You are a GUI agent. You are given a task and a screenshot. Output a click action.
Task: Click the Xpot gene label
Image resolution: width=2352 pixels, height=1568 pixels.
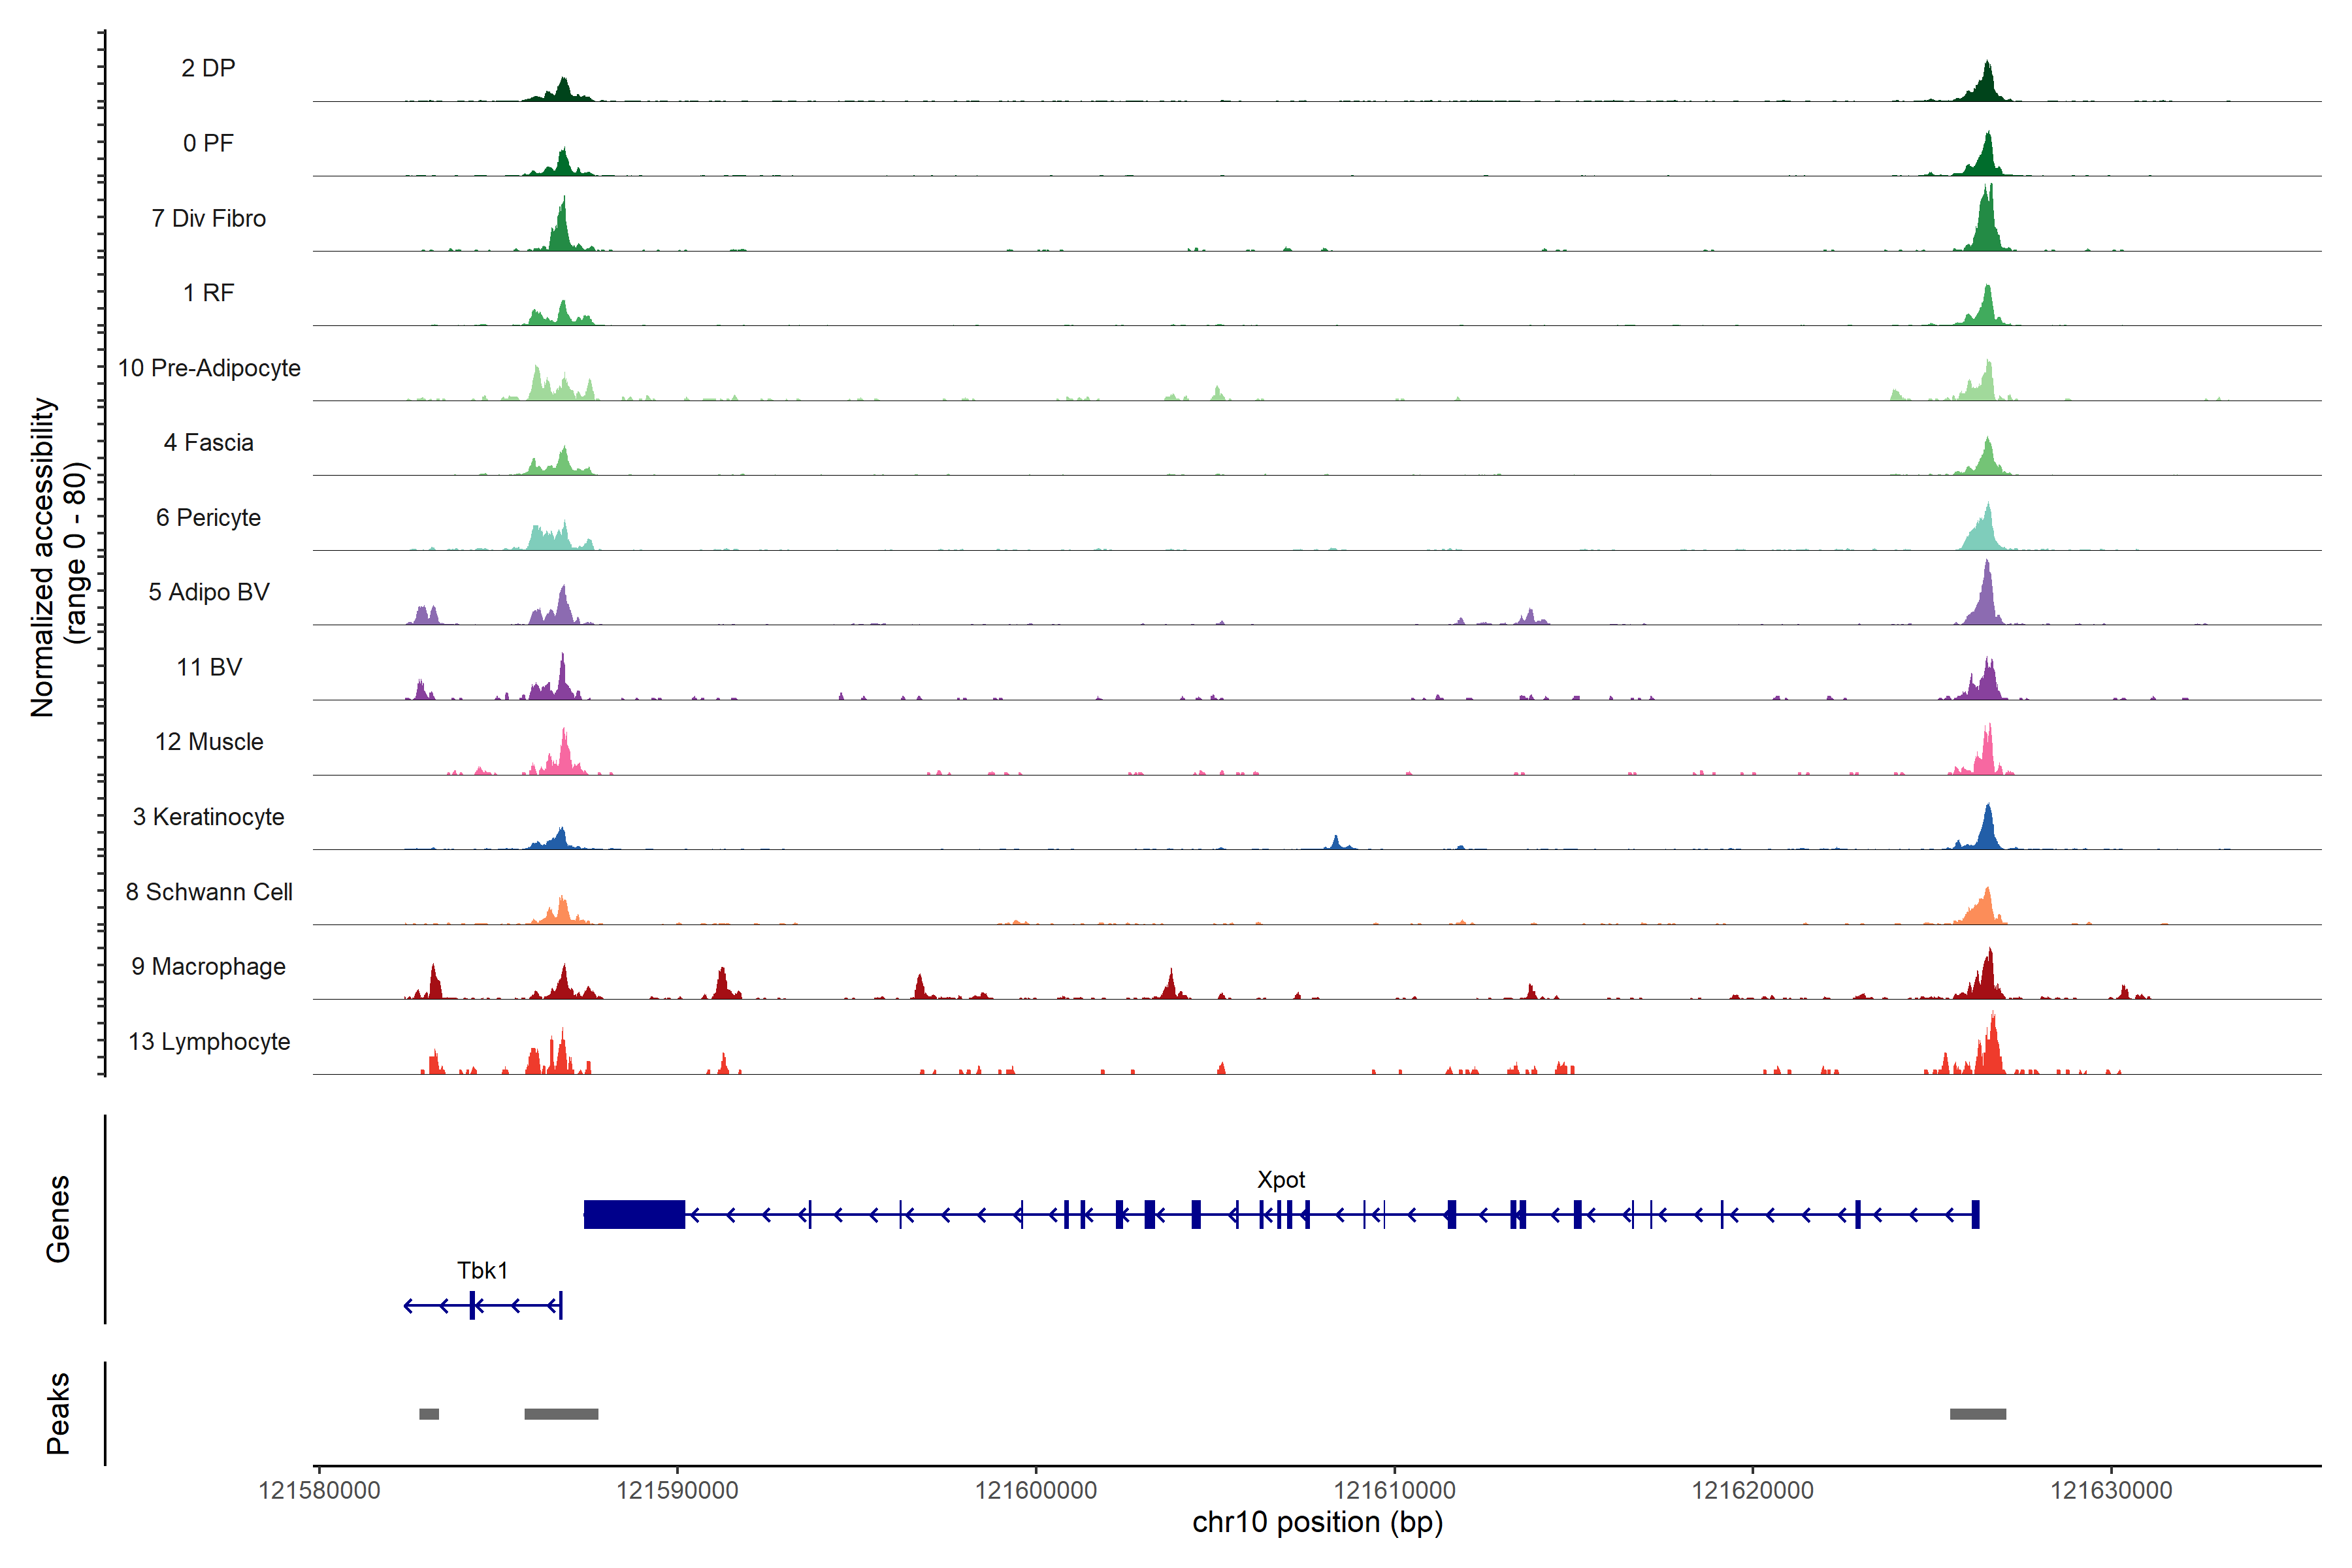(x=1280, y=1179)
